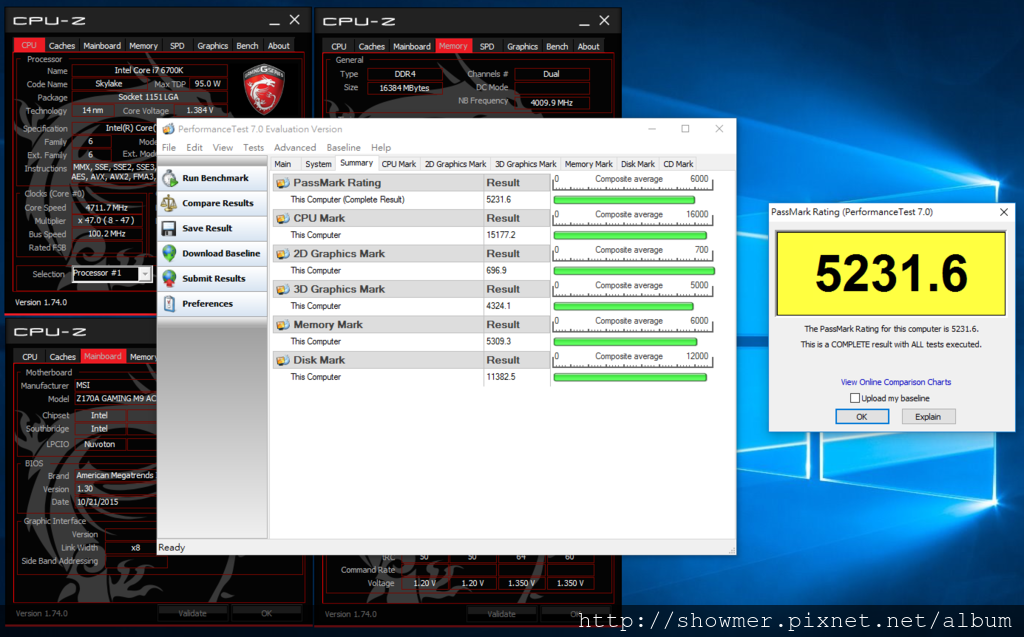Open Caches tab in top-left CPU-Z window
Screen dimensions: 1024x637
tap(62, 46)
